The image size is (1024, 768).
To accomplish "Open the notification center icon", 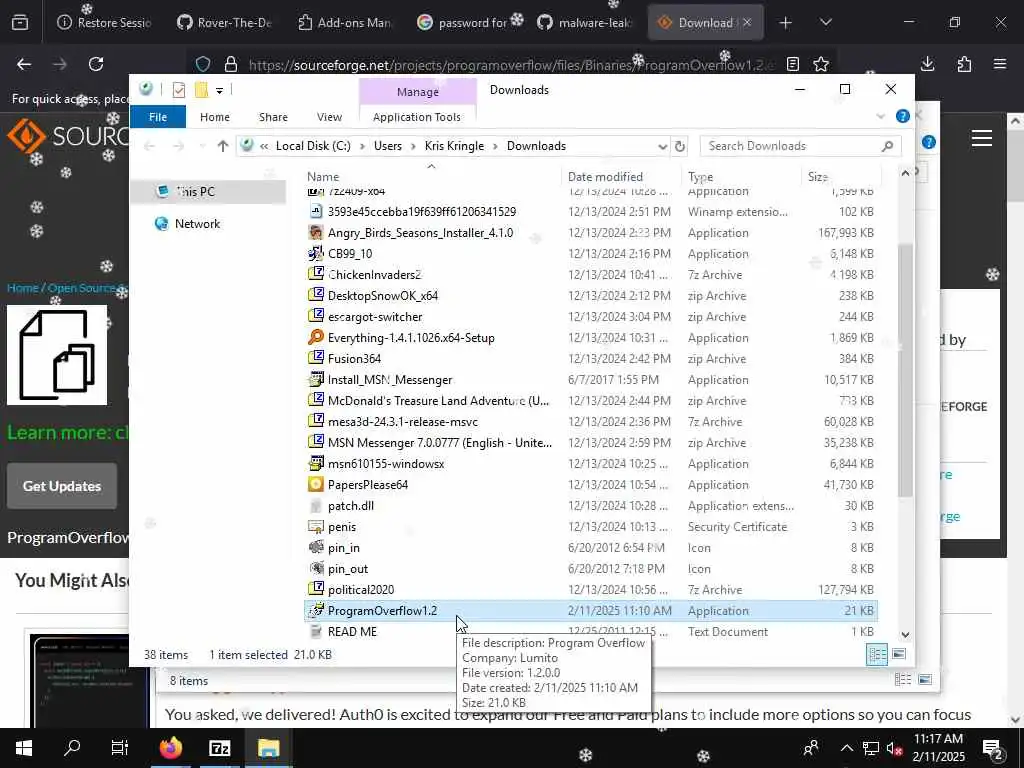I will click(x=992, y=748).
